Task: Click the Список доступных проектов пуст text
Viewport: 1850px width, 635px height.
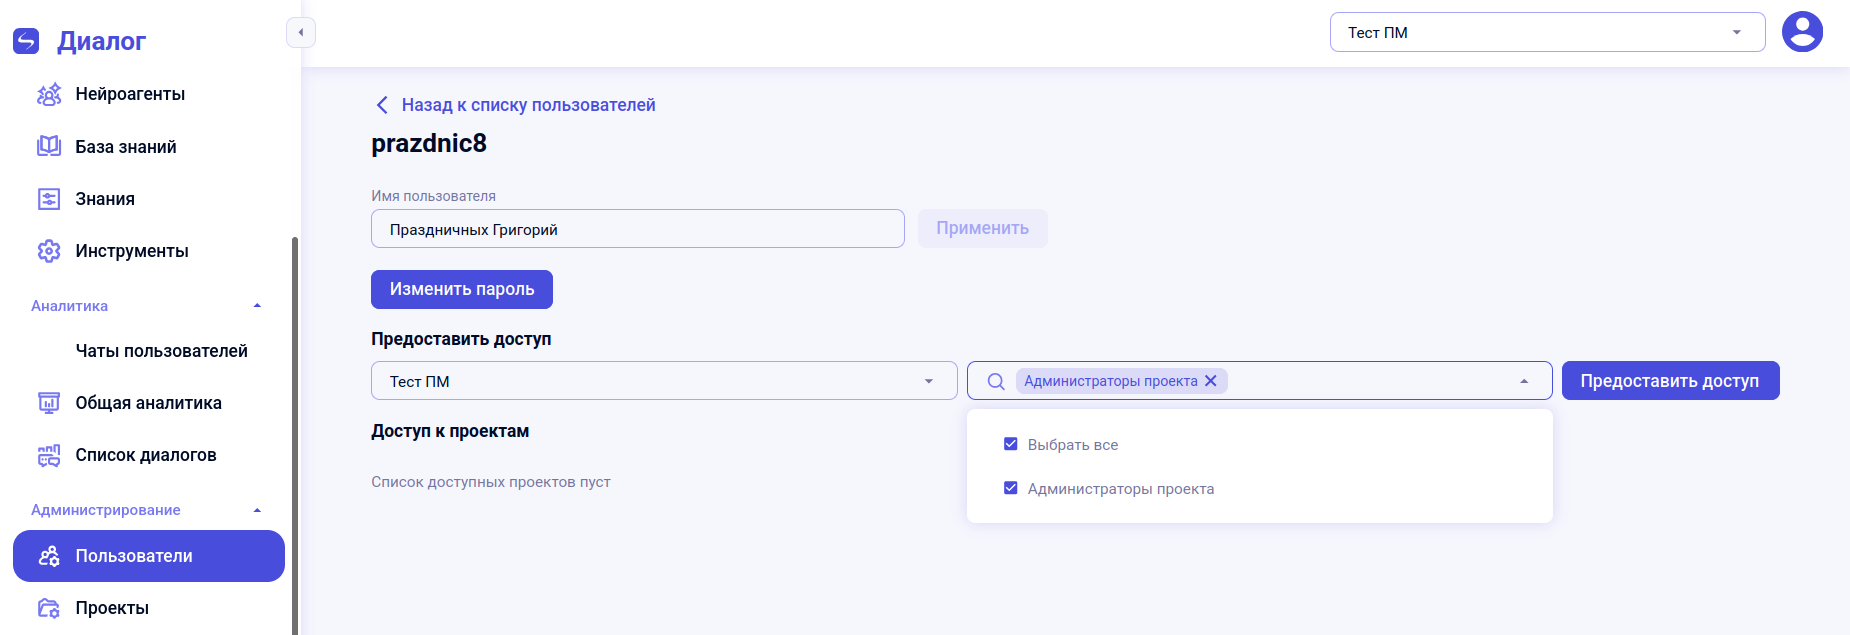Action: [491, 482]
